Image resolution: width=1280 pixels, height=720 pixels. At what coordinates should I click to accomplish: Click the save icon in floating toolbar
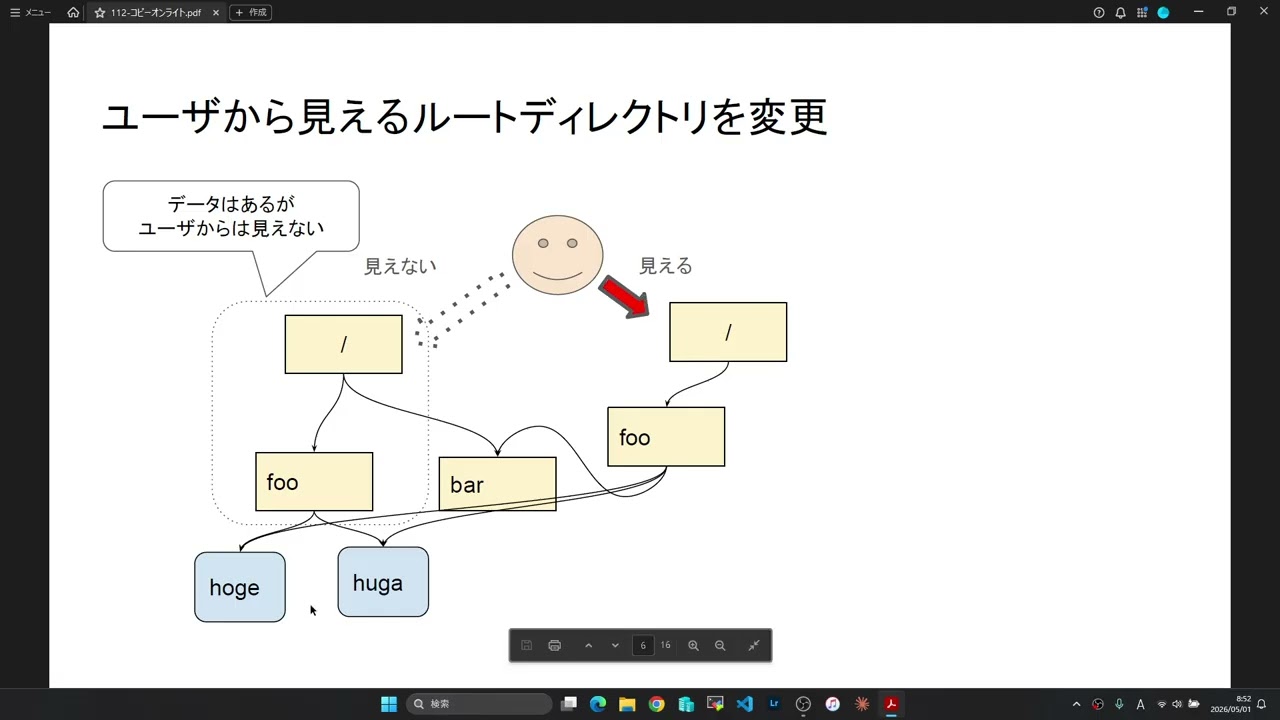coord(526,645)
